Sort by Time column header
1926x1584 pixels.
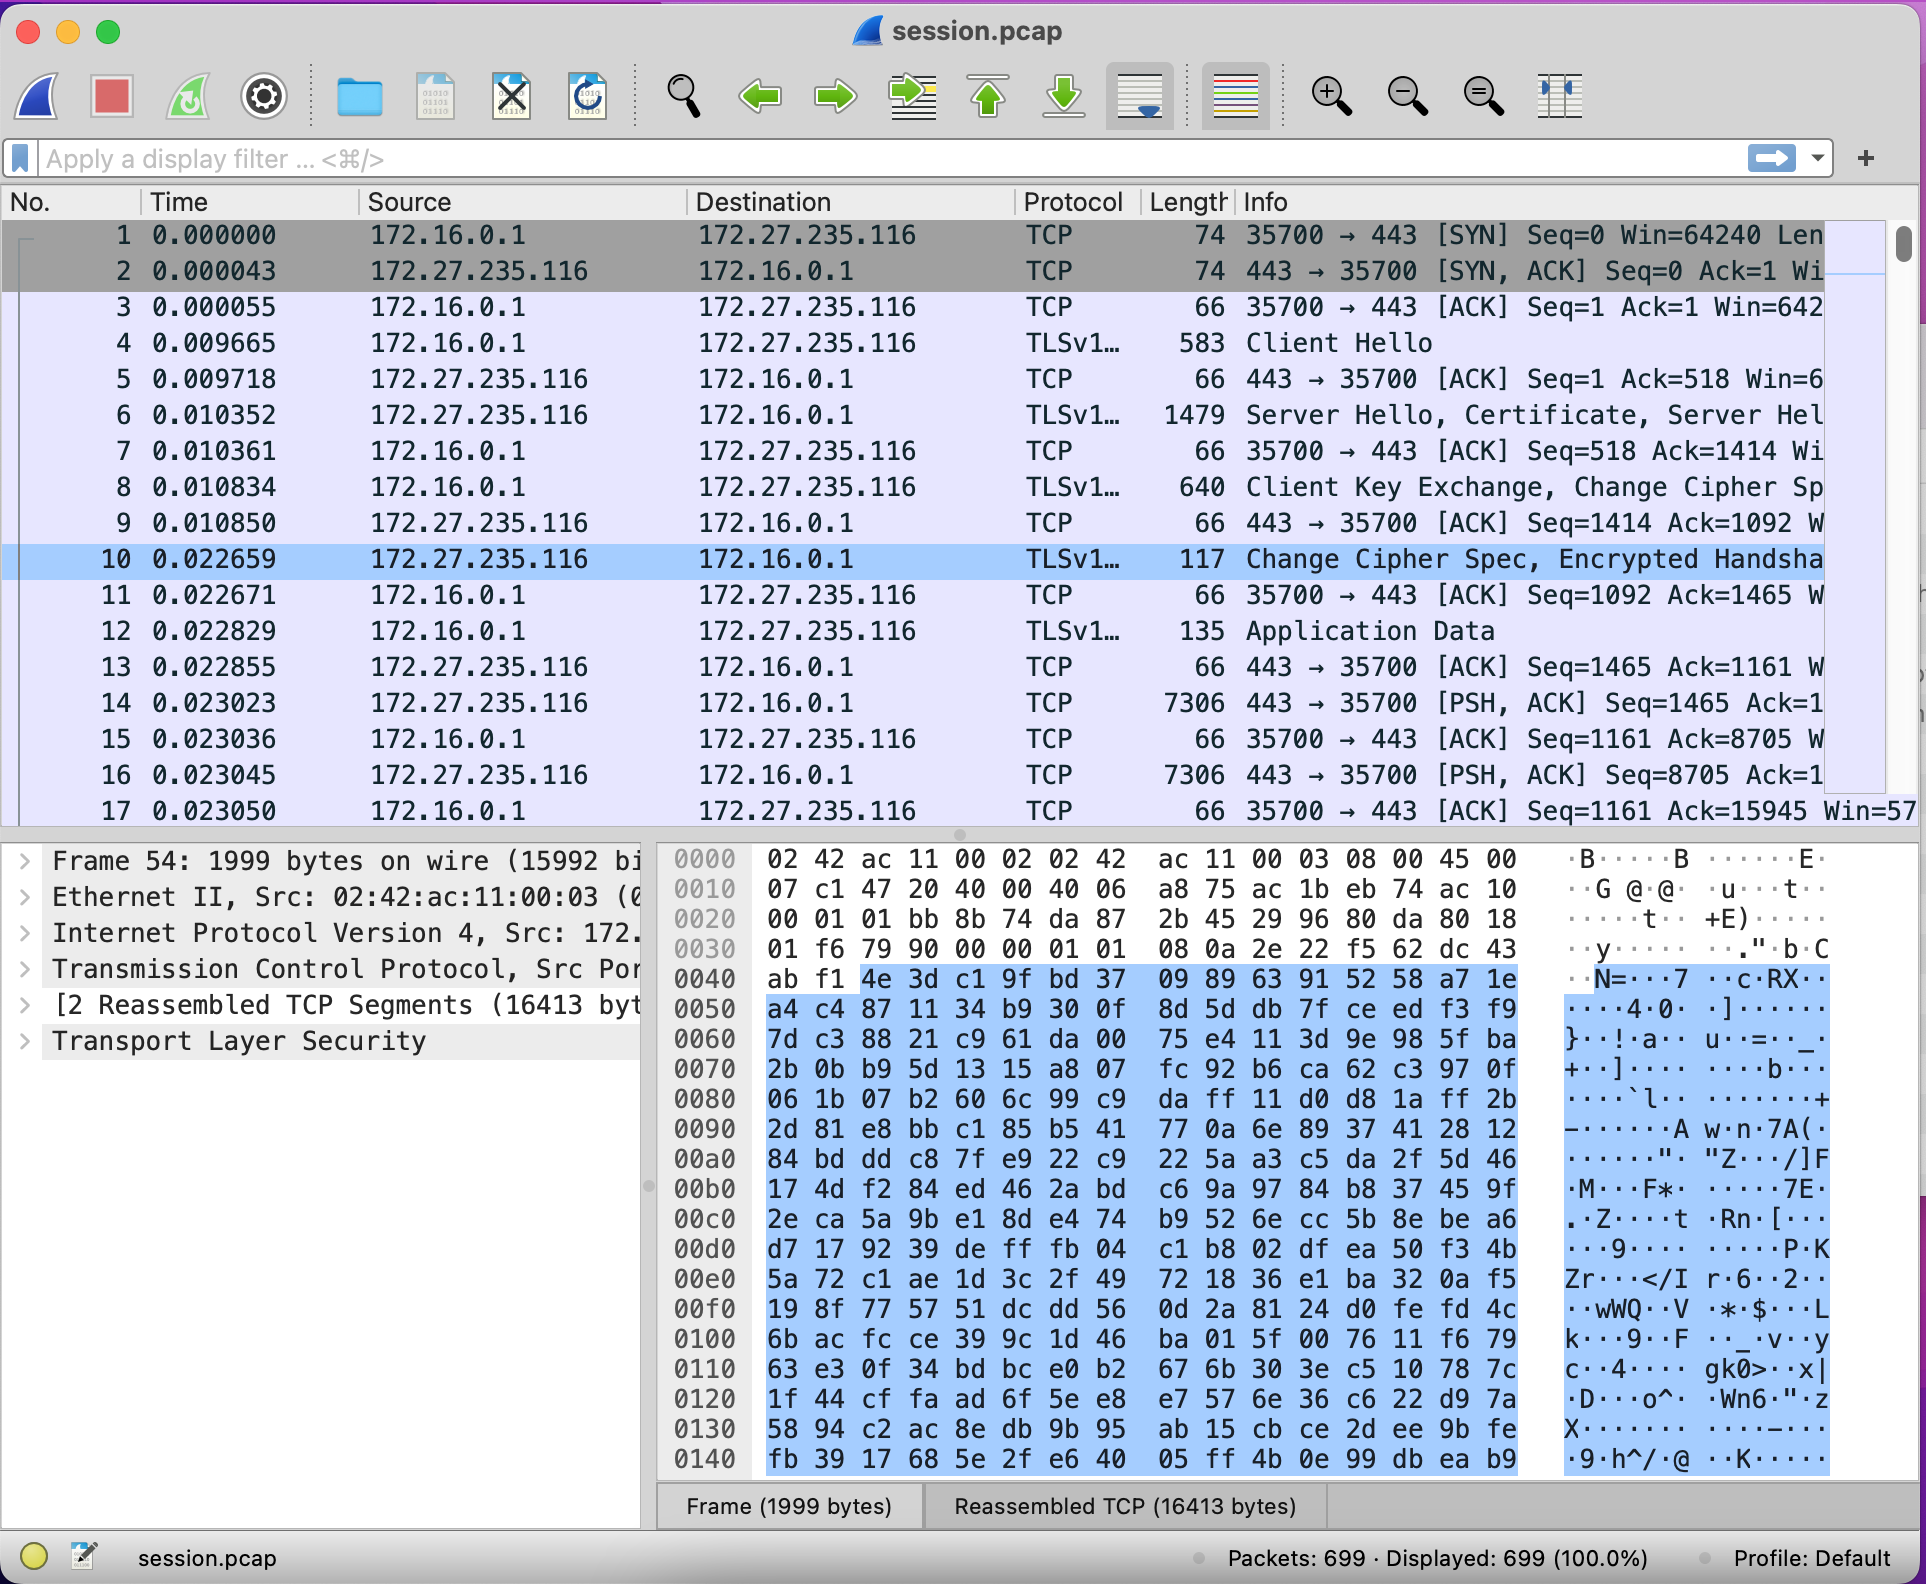point(250,202)
